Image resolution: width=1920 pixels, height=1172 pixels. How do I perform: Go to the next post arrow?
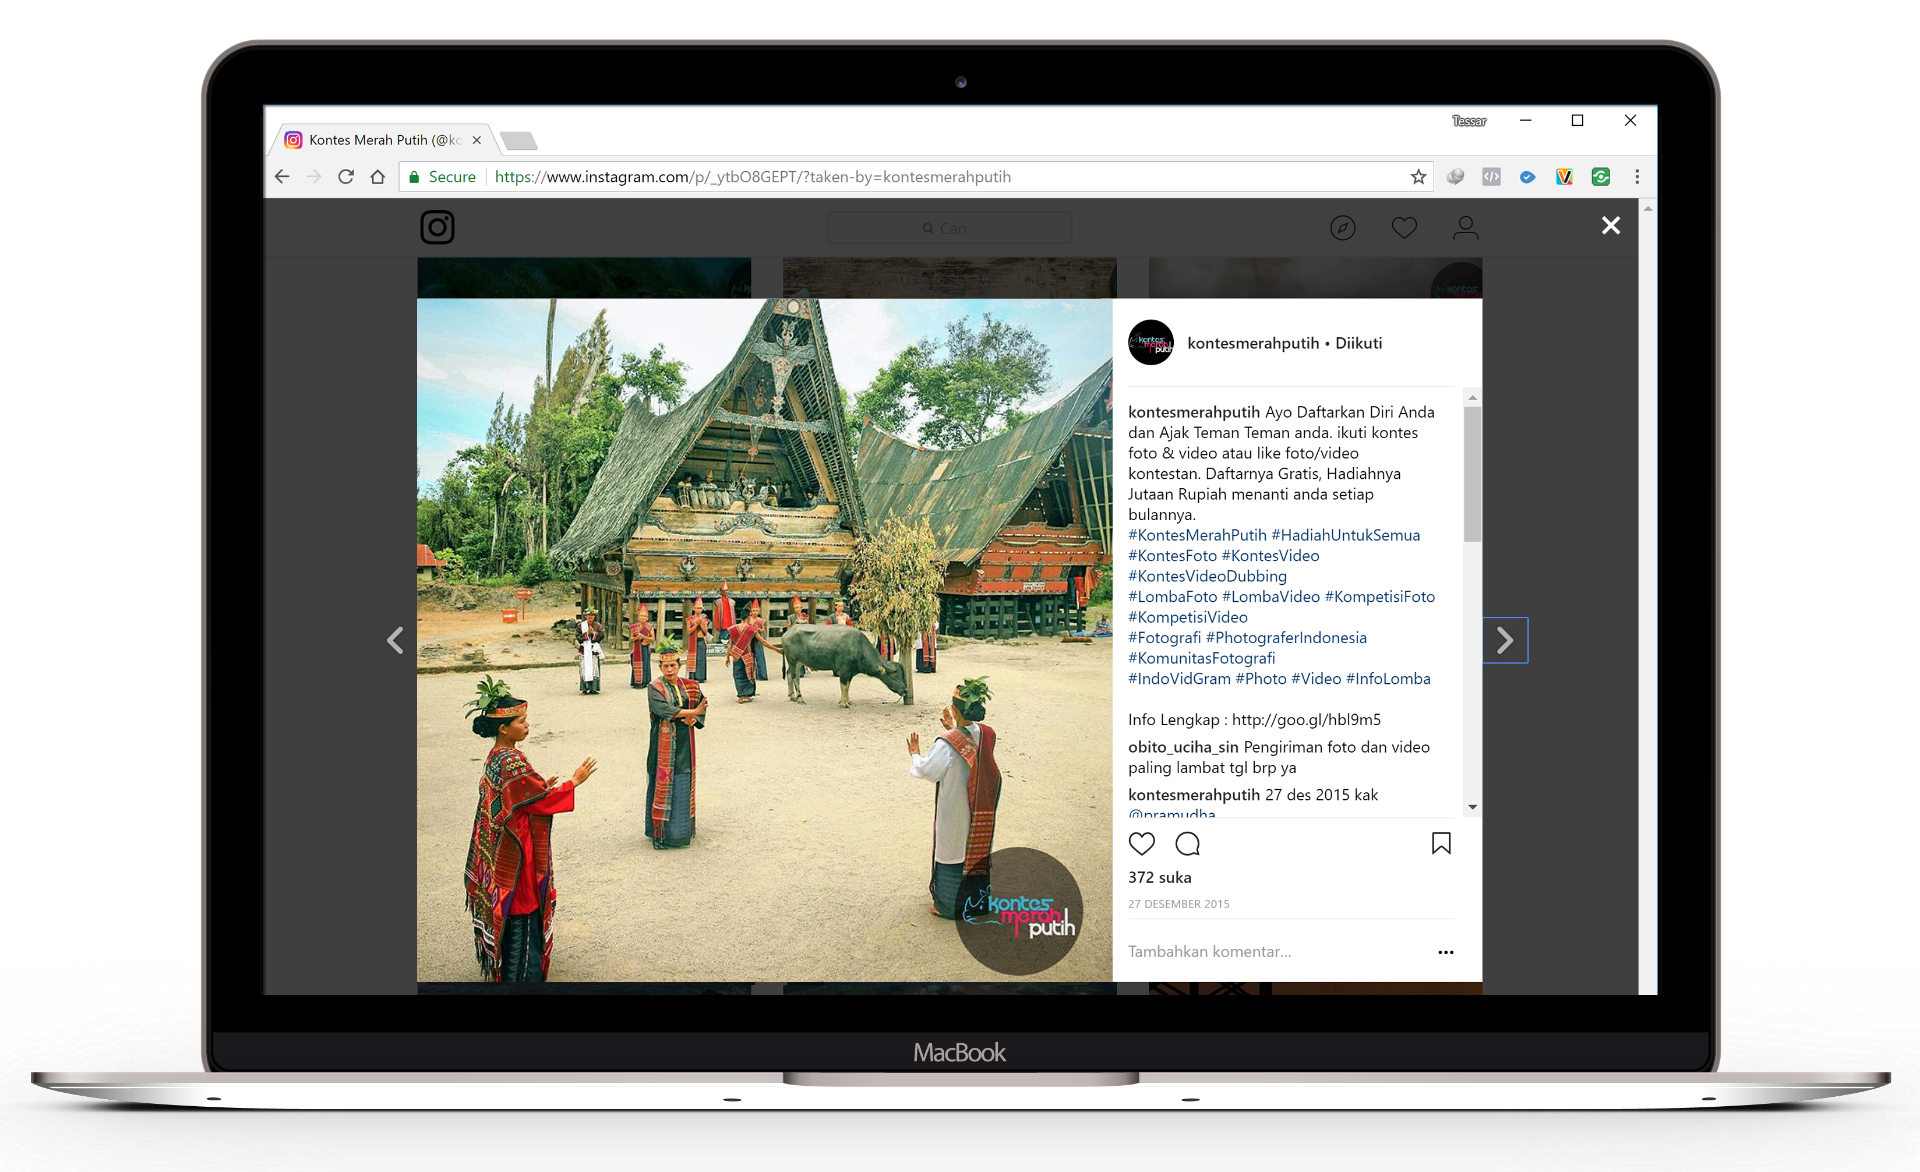point(1505,640)
